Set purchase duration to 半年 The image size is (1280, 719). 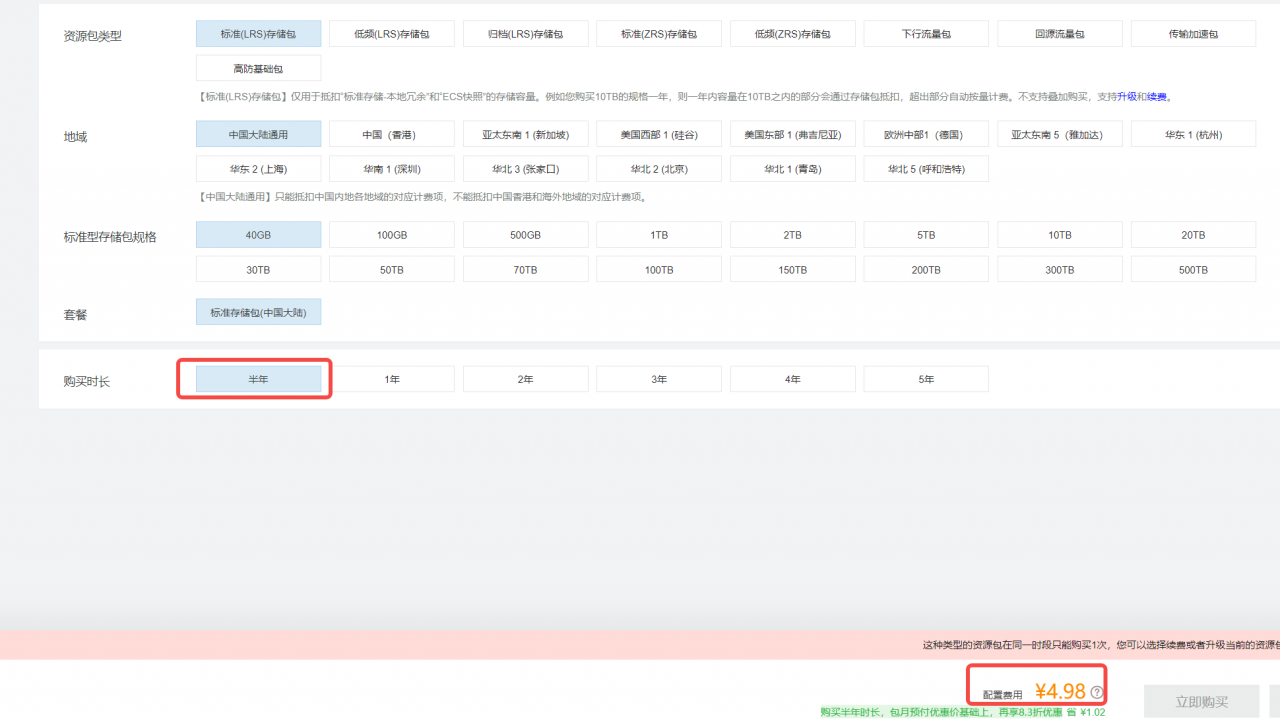(x=258, y=379)
